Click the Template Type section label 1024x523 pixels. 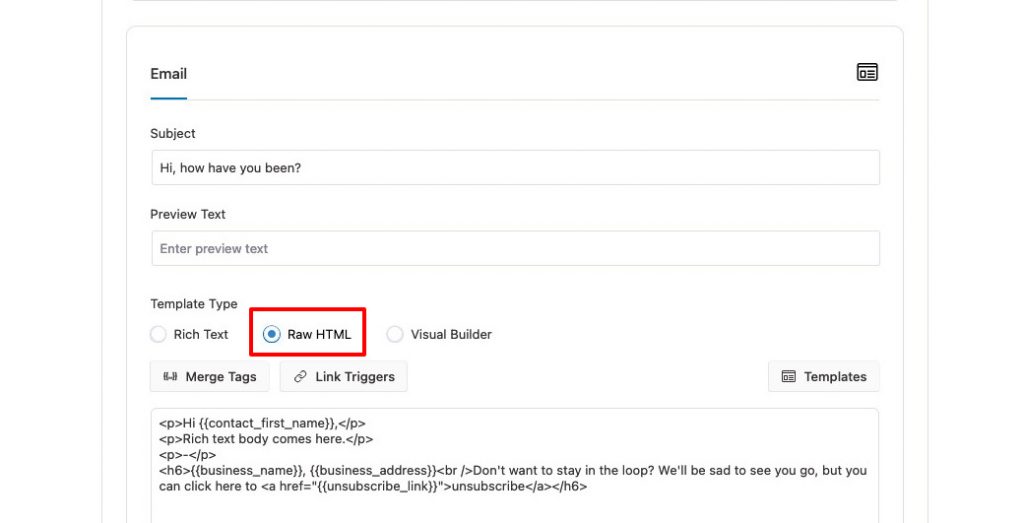pos(194,304)
